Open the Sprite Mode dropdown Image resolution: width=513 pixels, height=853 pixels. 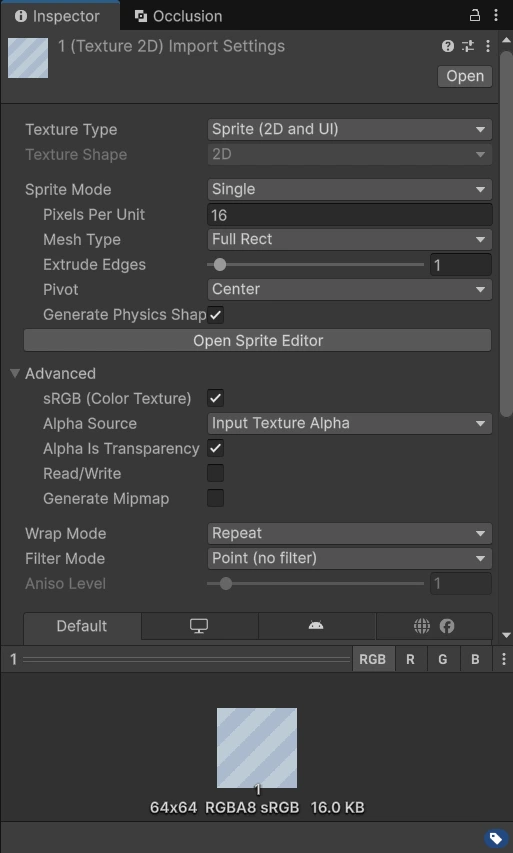tap(350, 189)
